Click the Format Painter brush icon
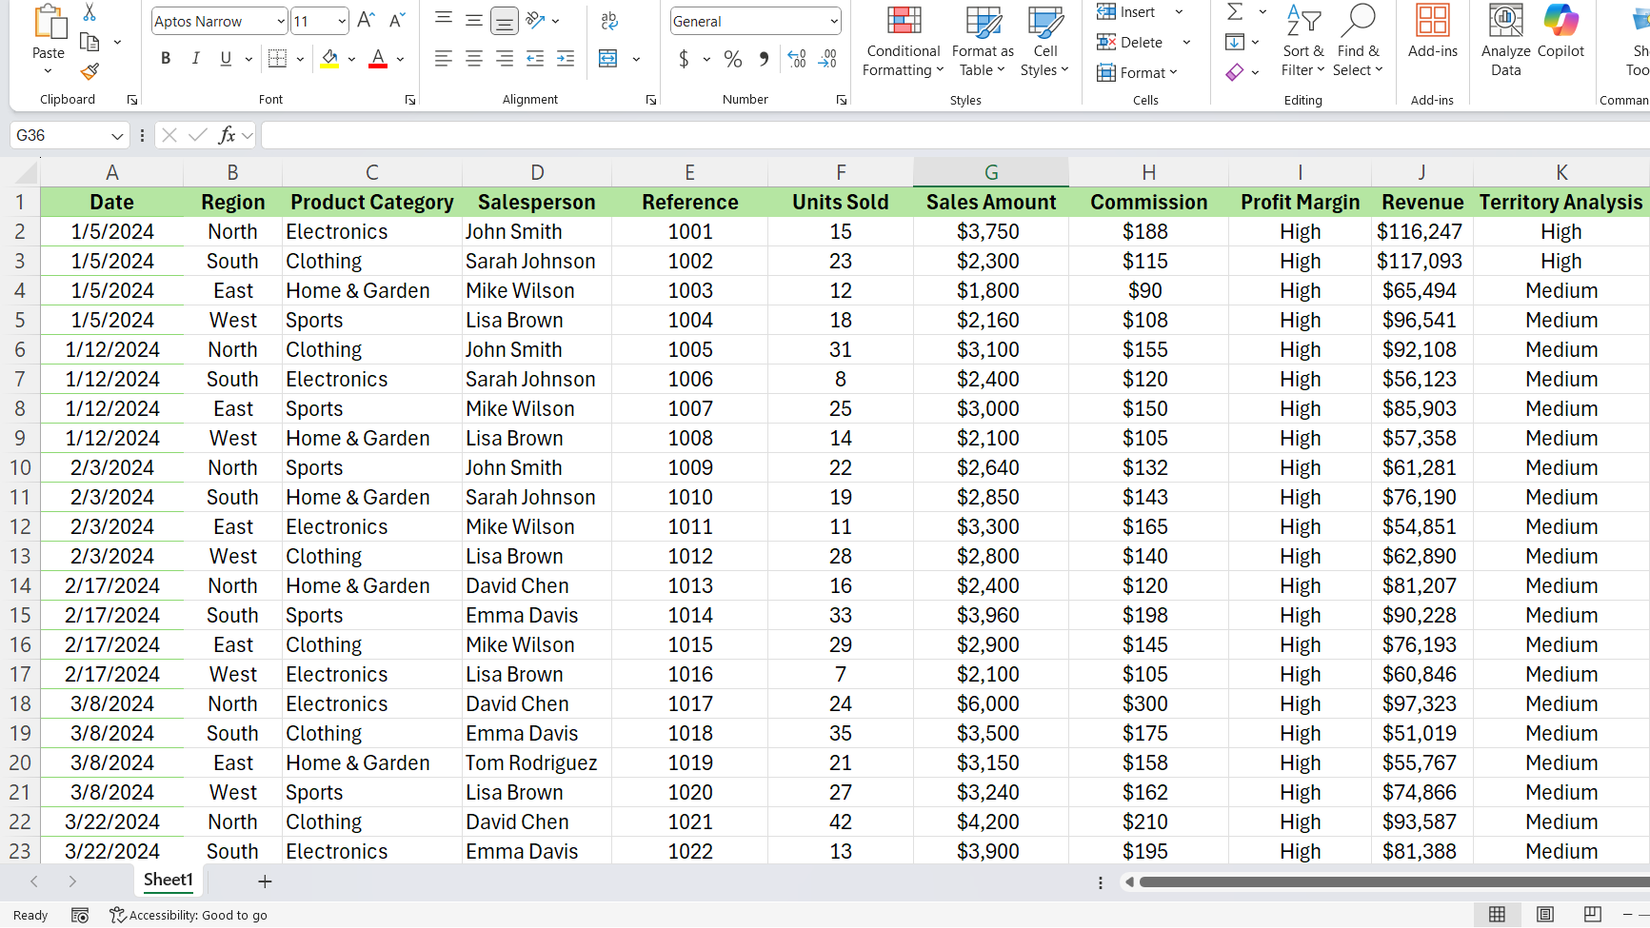The image size is (1650, 928). 89,72
